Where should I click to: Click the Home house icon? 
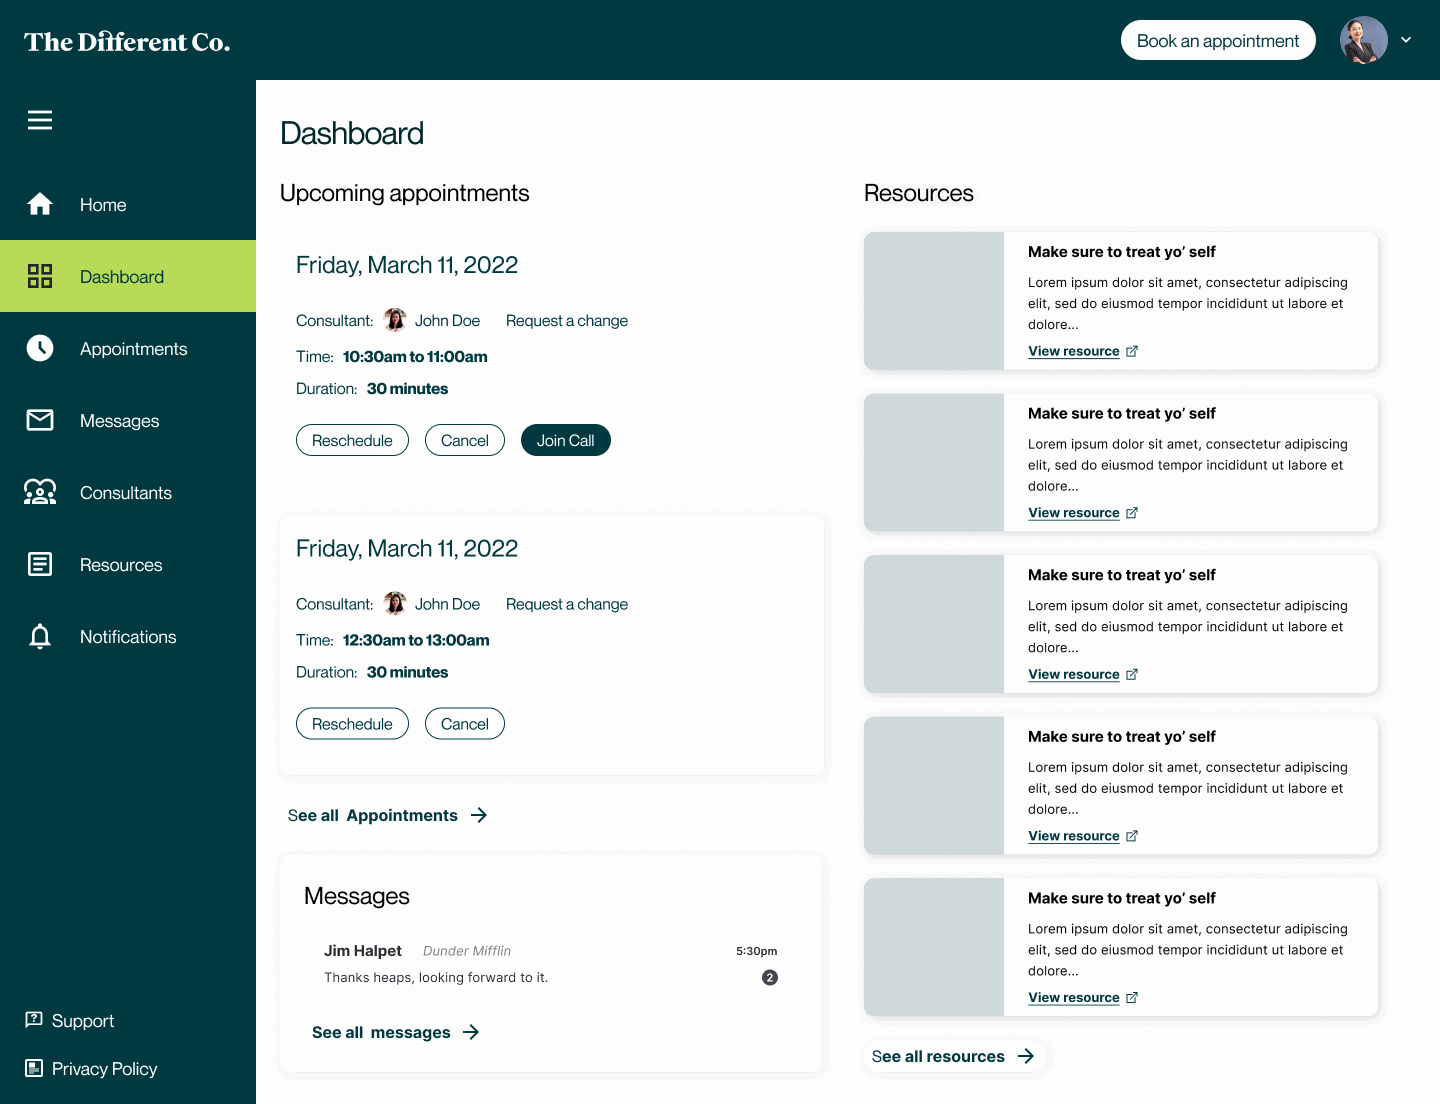[40, 204]
